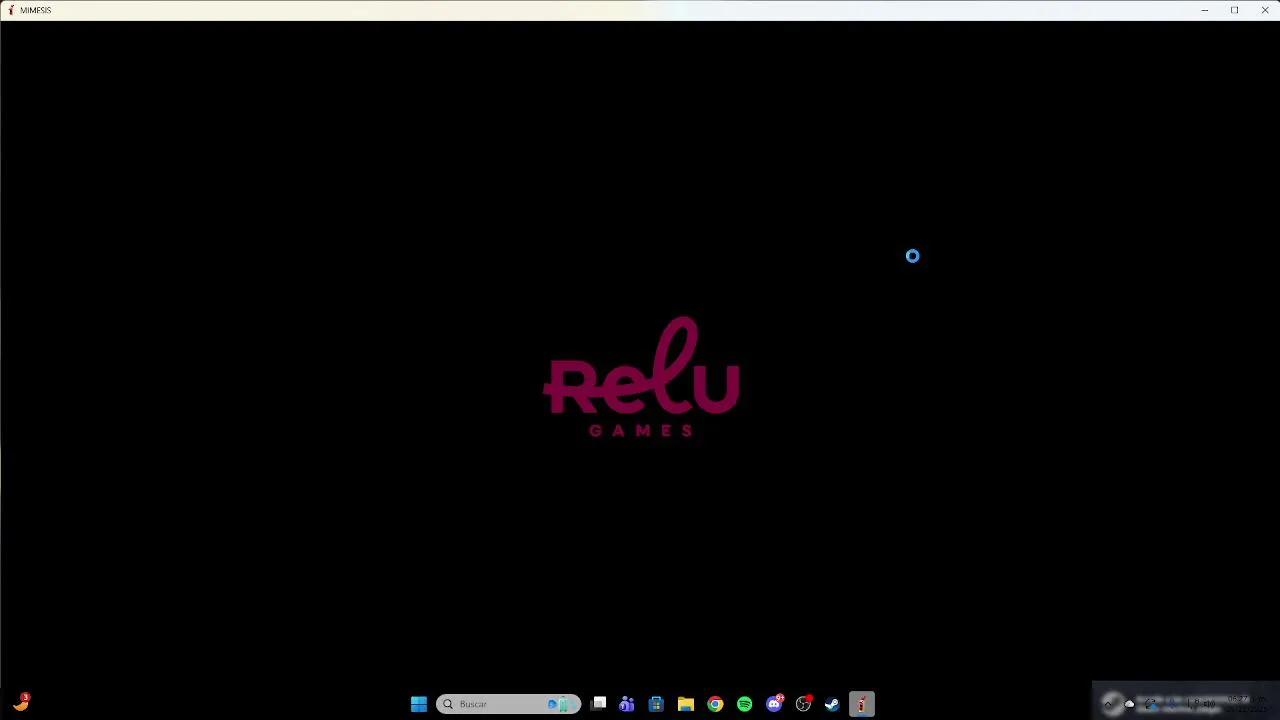Open Discord from the taskbar
This screenshot has height=720, width=1280.
774,704
